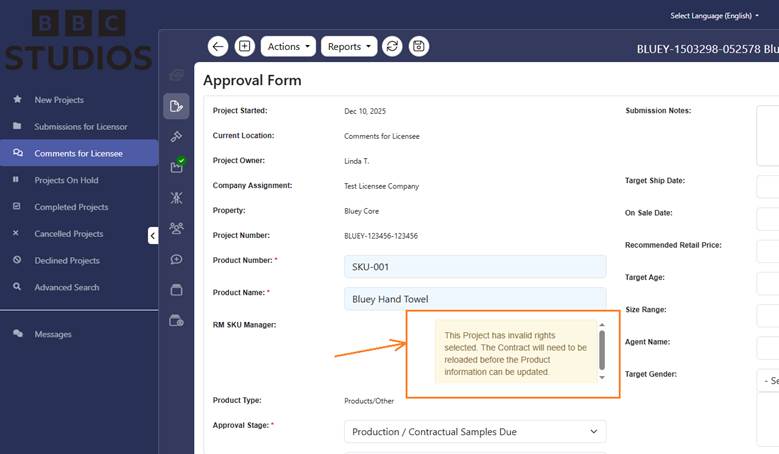Click the add new plus icon
This screenshot has height=454, width=779.
[x=244, y=46]
